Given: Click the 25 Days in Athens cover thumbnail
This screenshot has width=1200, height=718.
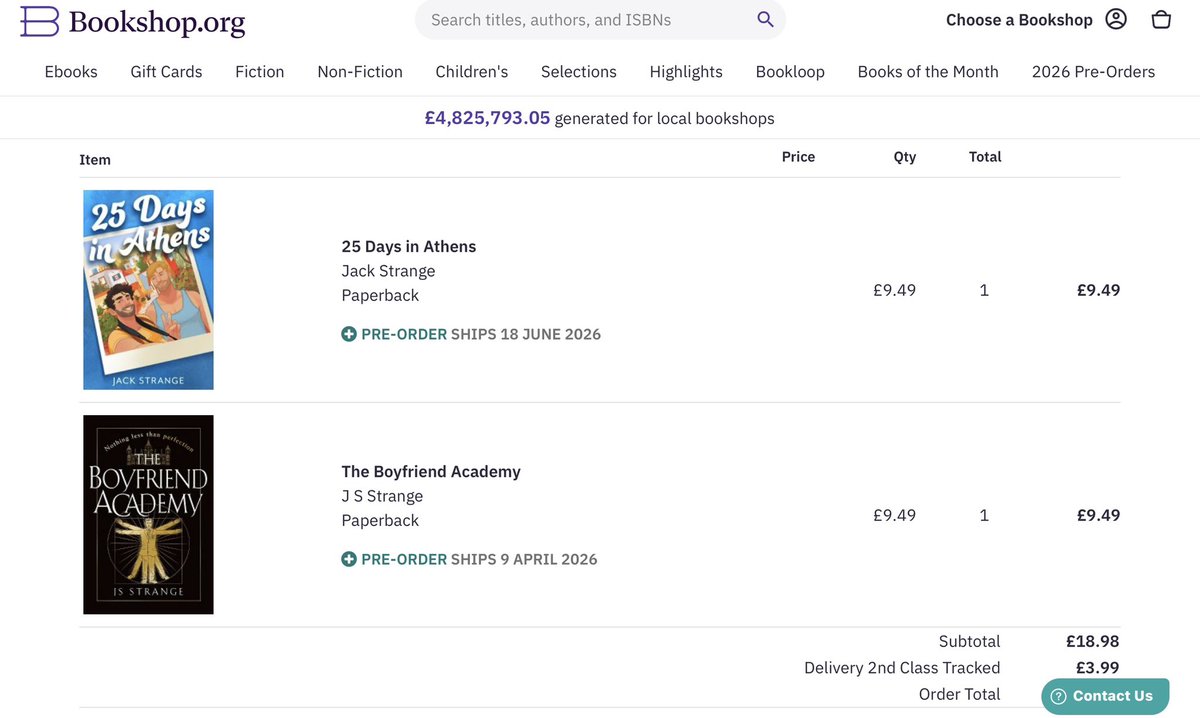Looking at the screenshot, I should [x=148, y=289].
